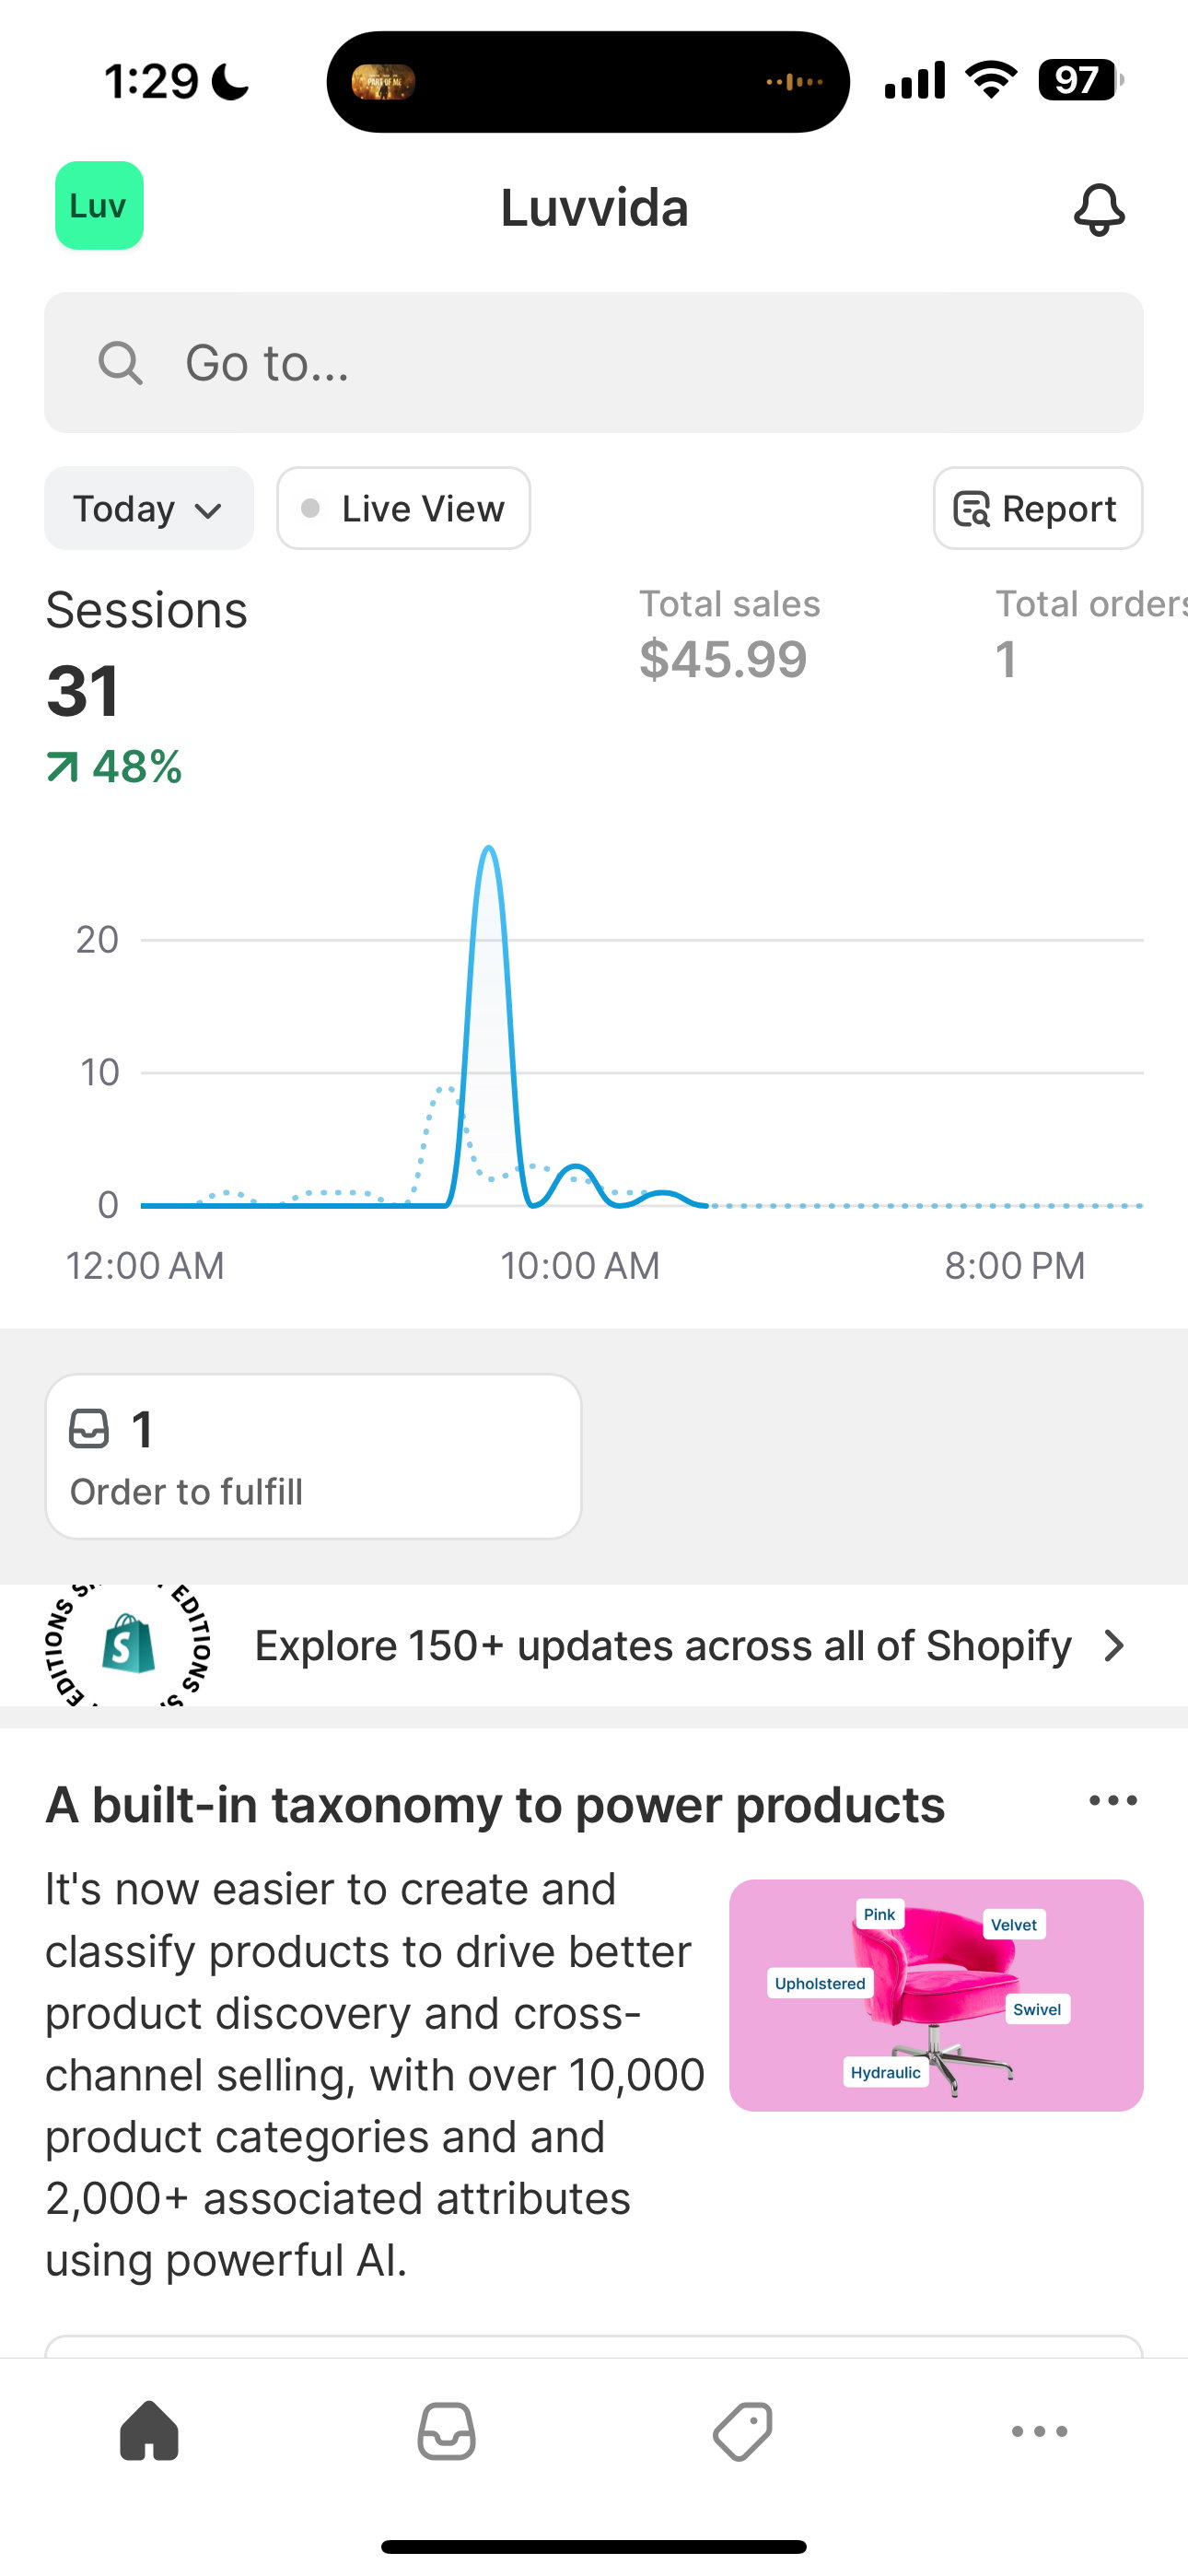Go to Home tab icon
This screenshot has height=2576, width=1188.
coord(149,2431)
